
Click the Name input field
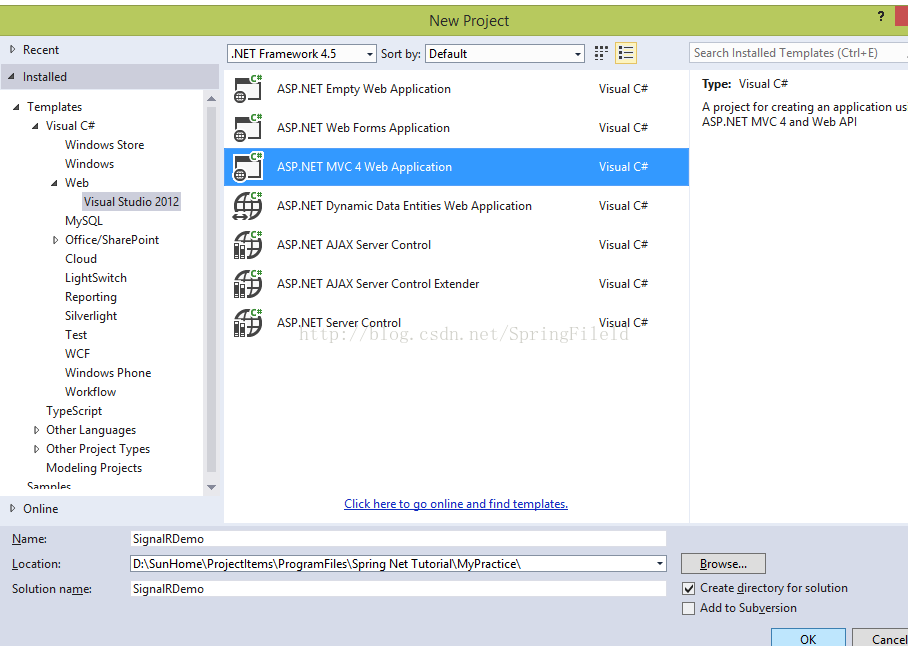[x=398, y=539]
